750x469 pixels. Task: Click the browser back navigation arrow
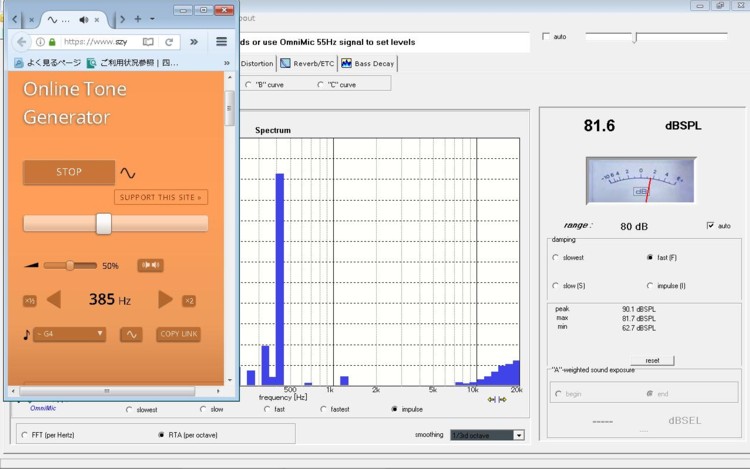coord(21,42)
